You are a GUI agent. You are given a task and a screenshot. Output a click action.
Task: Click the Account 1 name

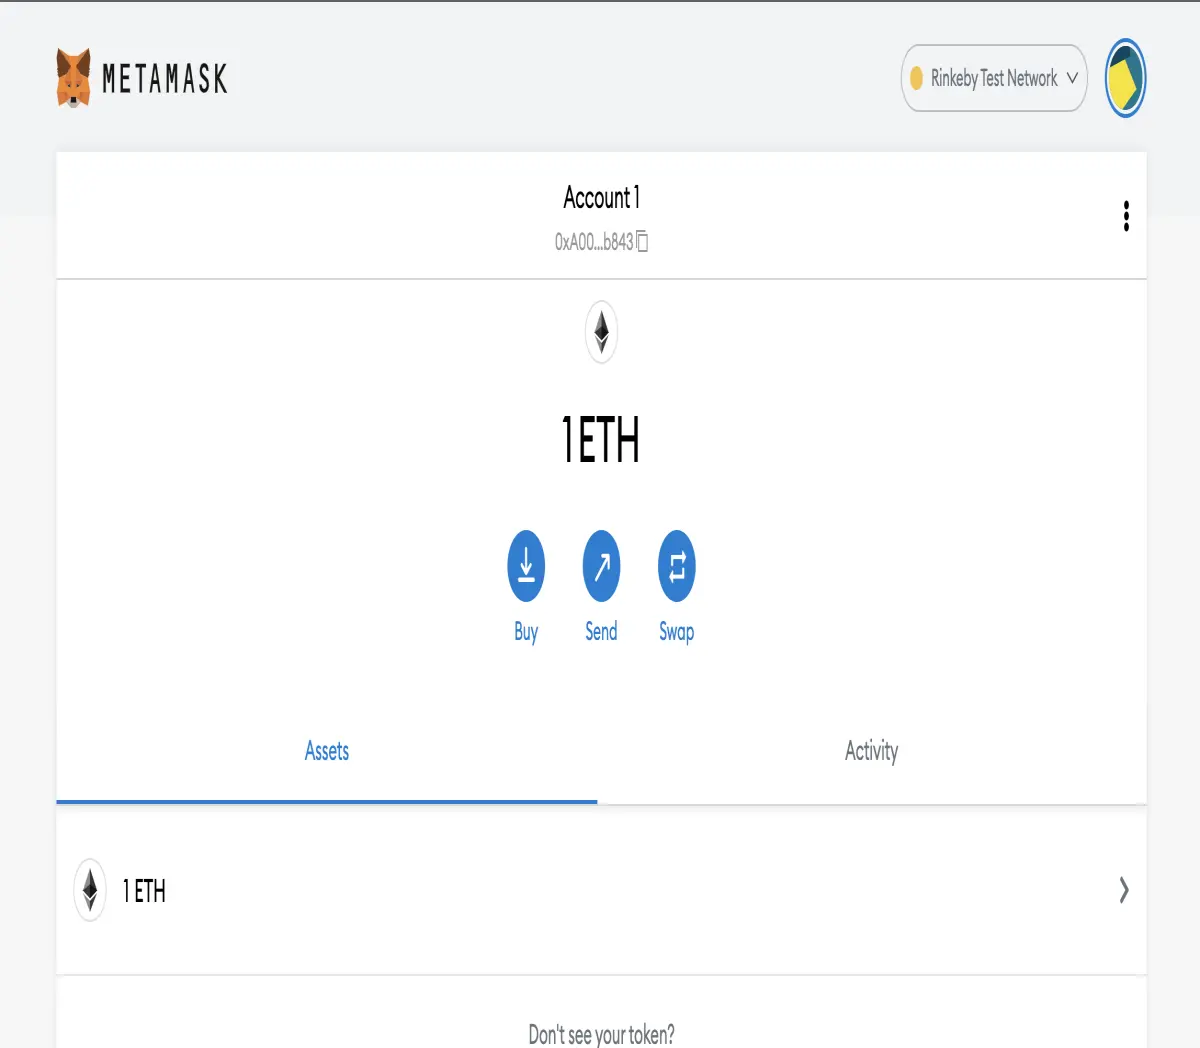(x=601, y=197)
